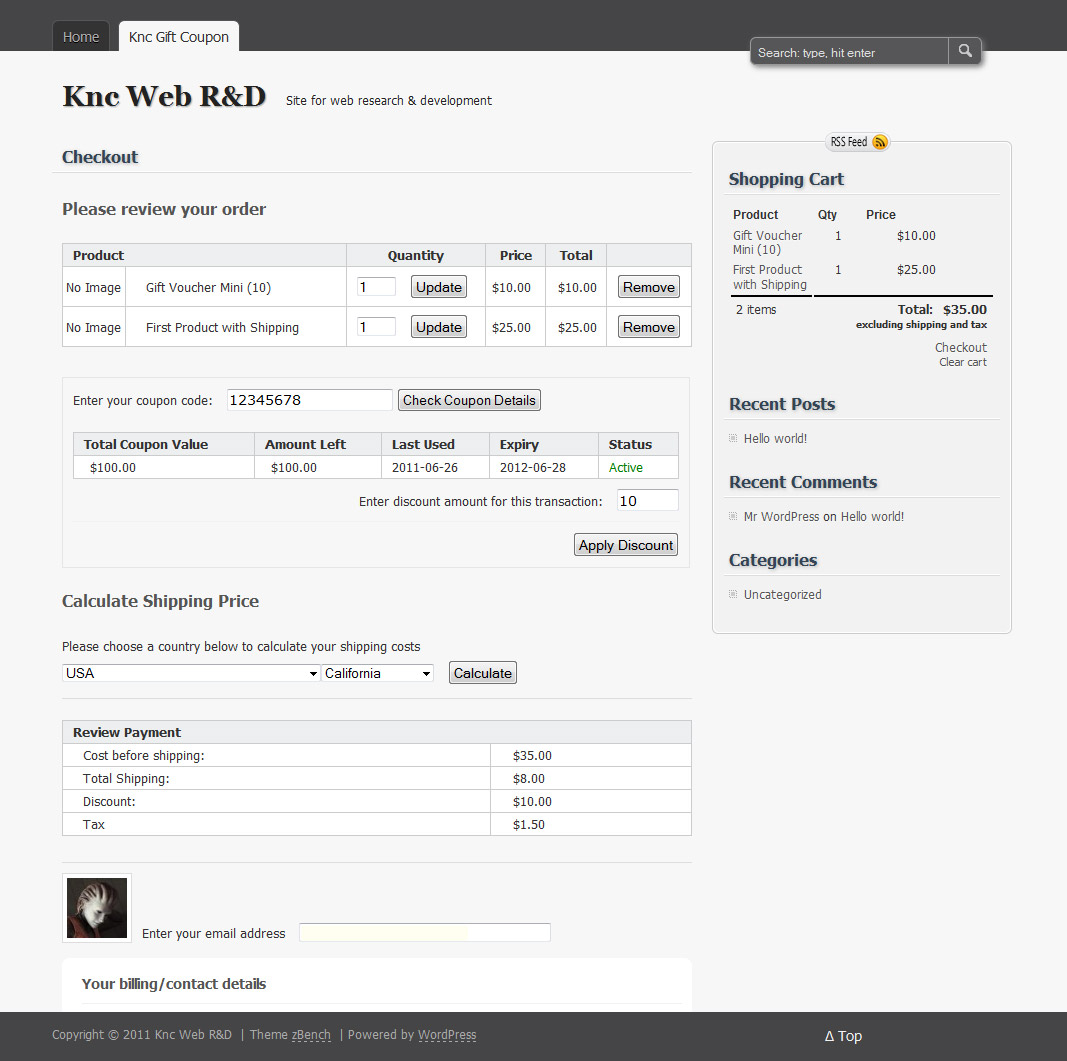Open the USA country dropdown
The image size is (1067, 1061).
[191, 673]
